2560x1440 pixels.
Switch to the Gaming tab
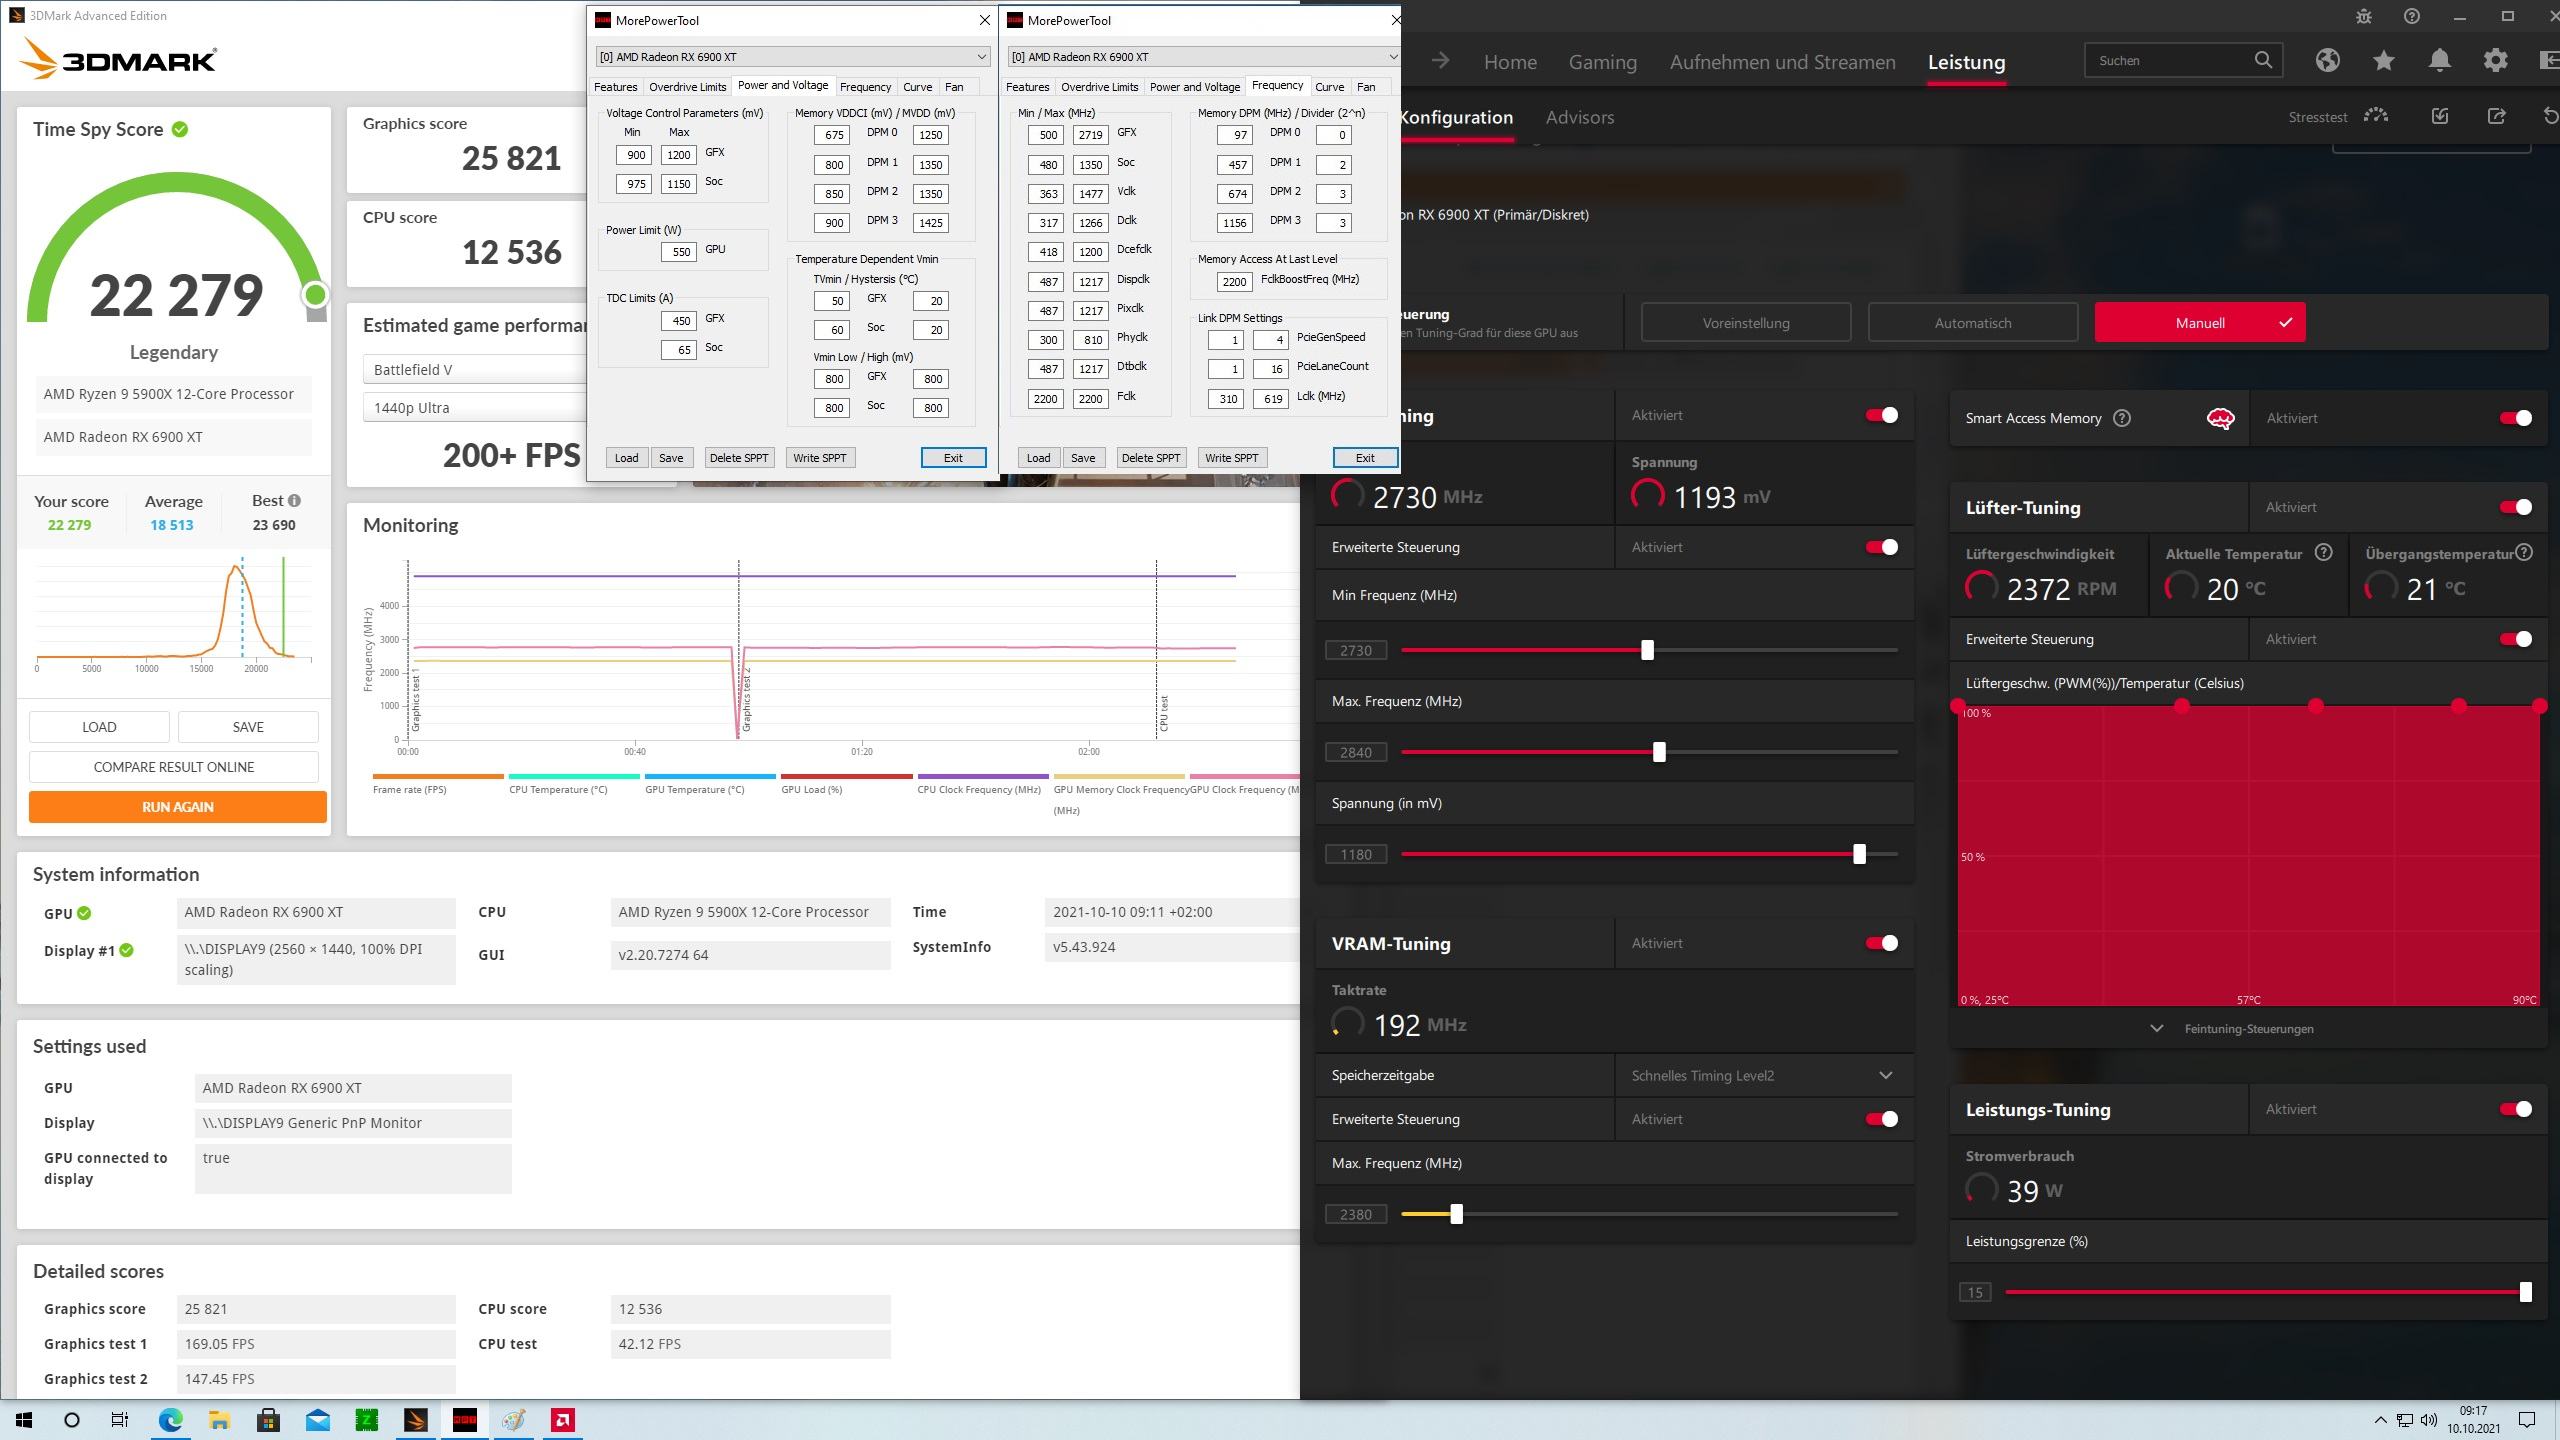(x=1602, y=62)
